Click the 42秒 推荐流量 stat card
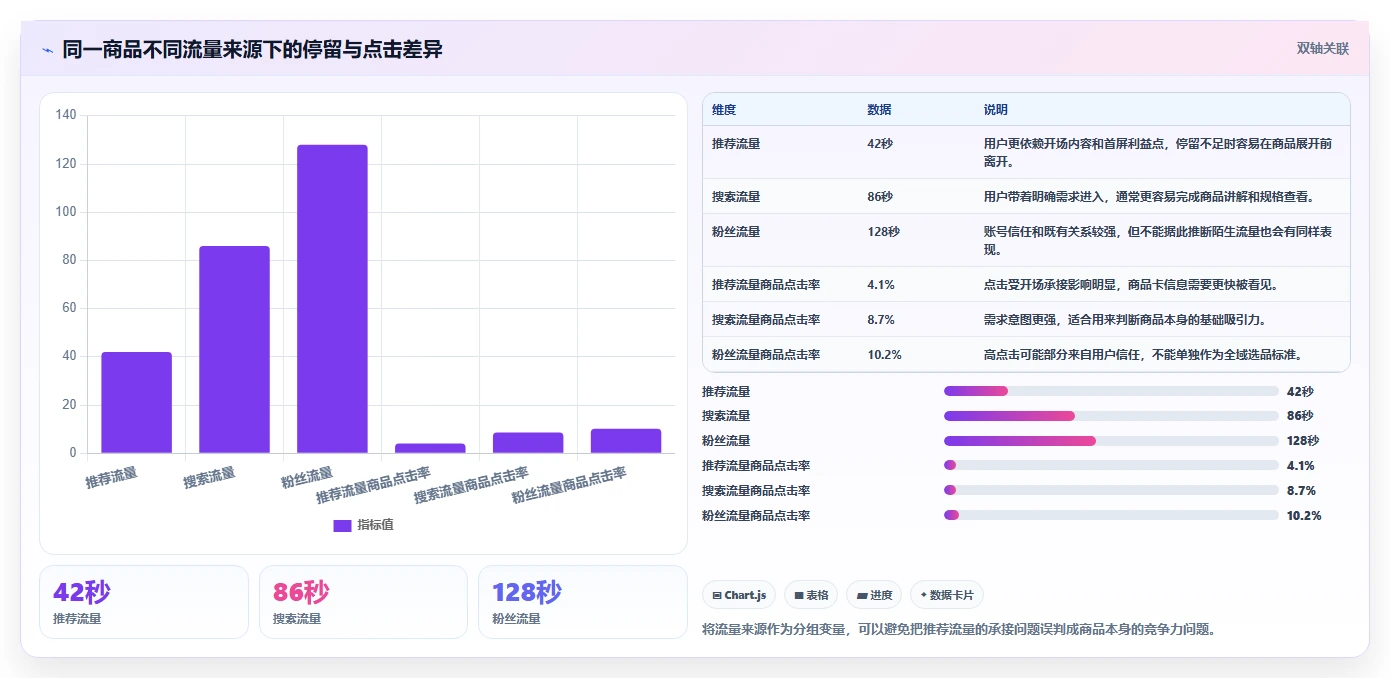Image resolution: width=1390 pixels, height=678 pixels. click(144, 602)
